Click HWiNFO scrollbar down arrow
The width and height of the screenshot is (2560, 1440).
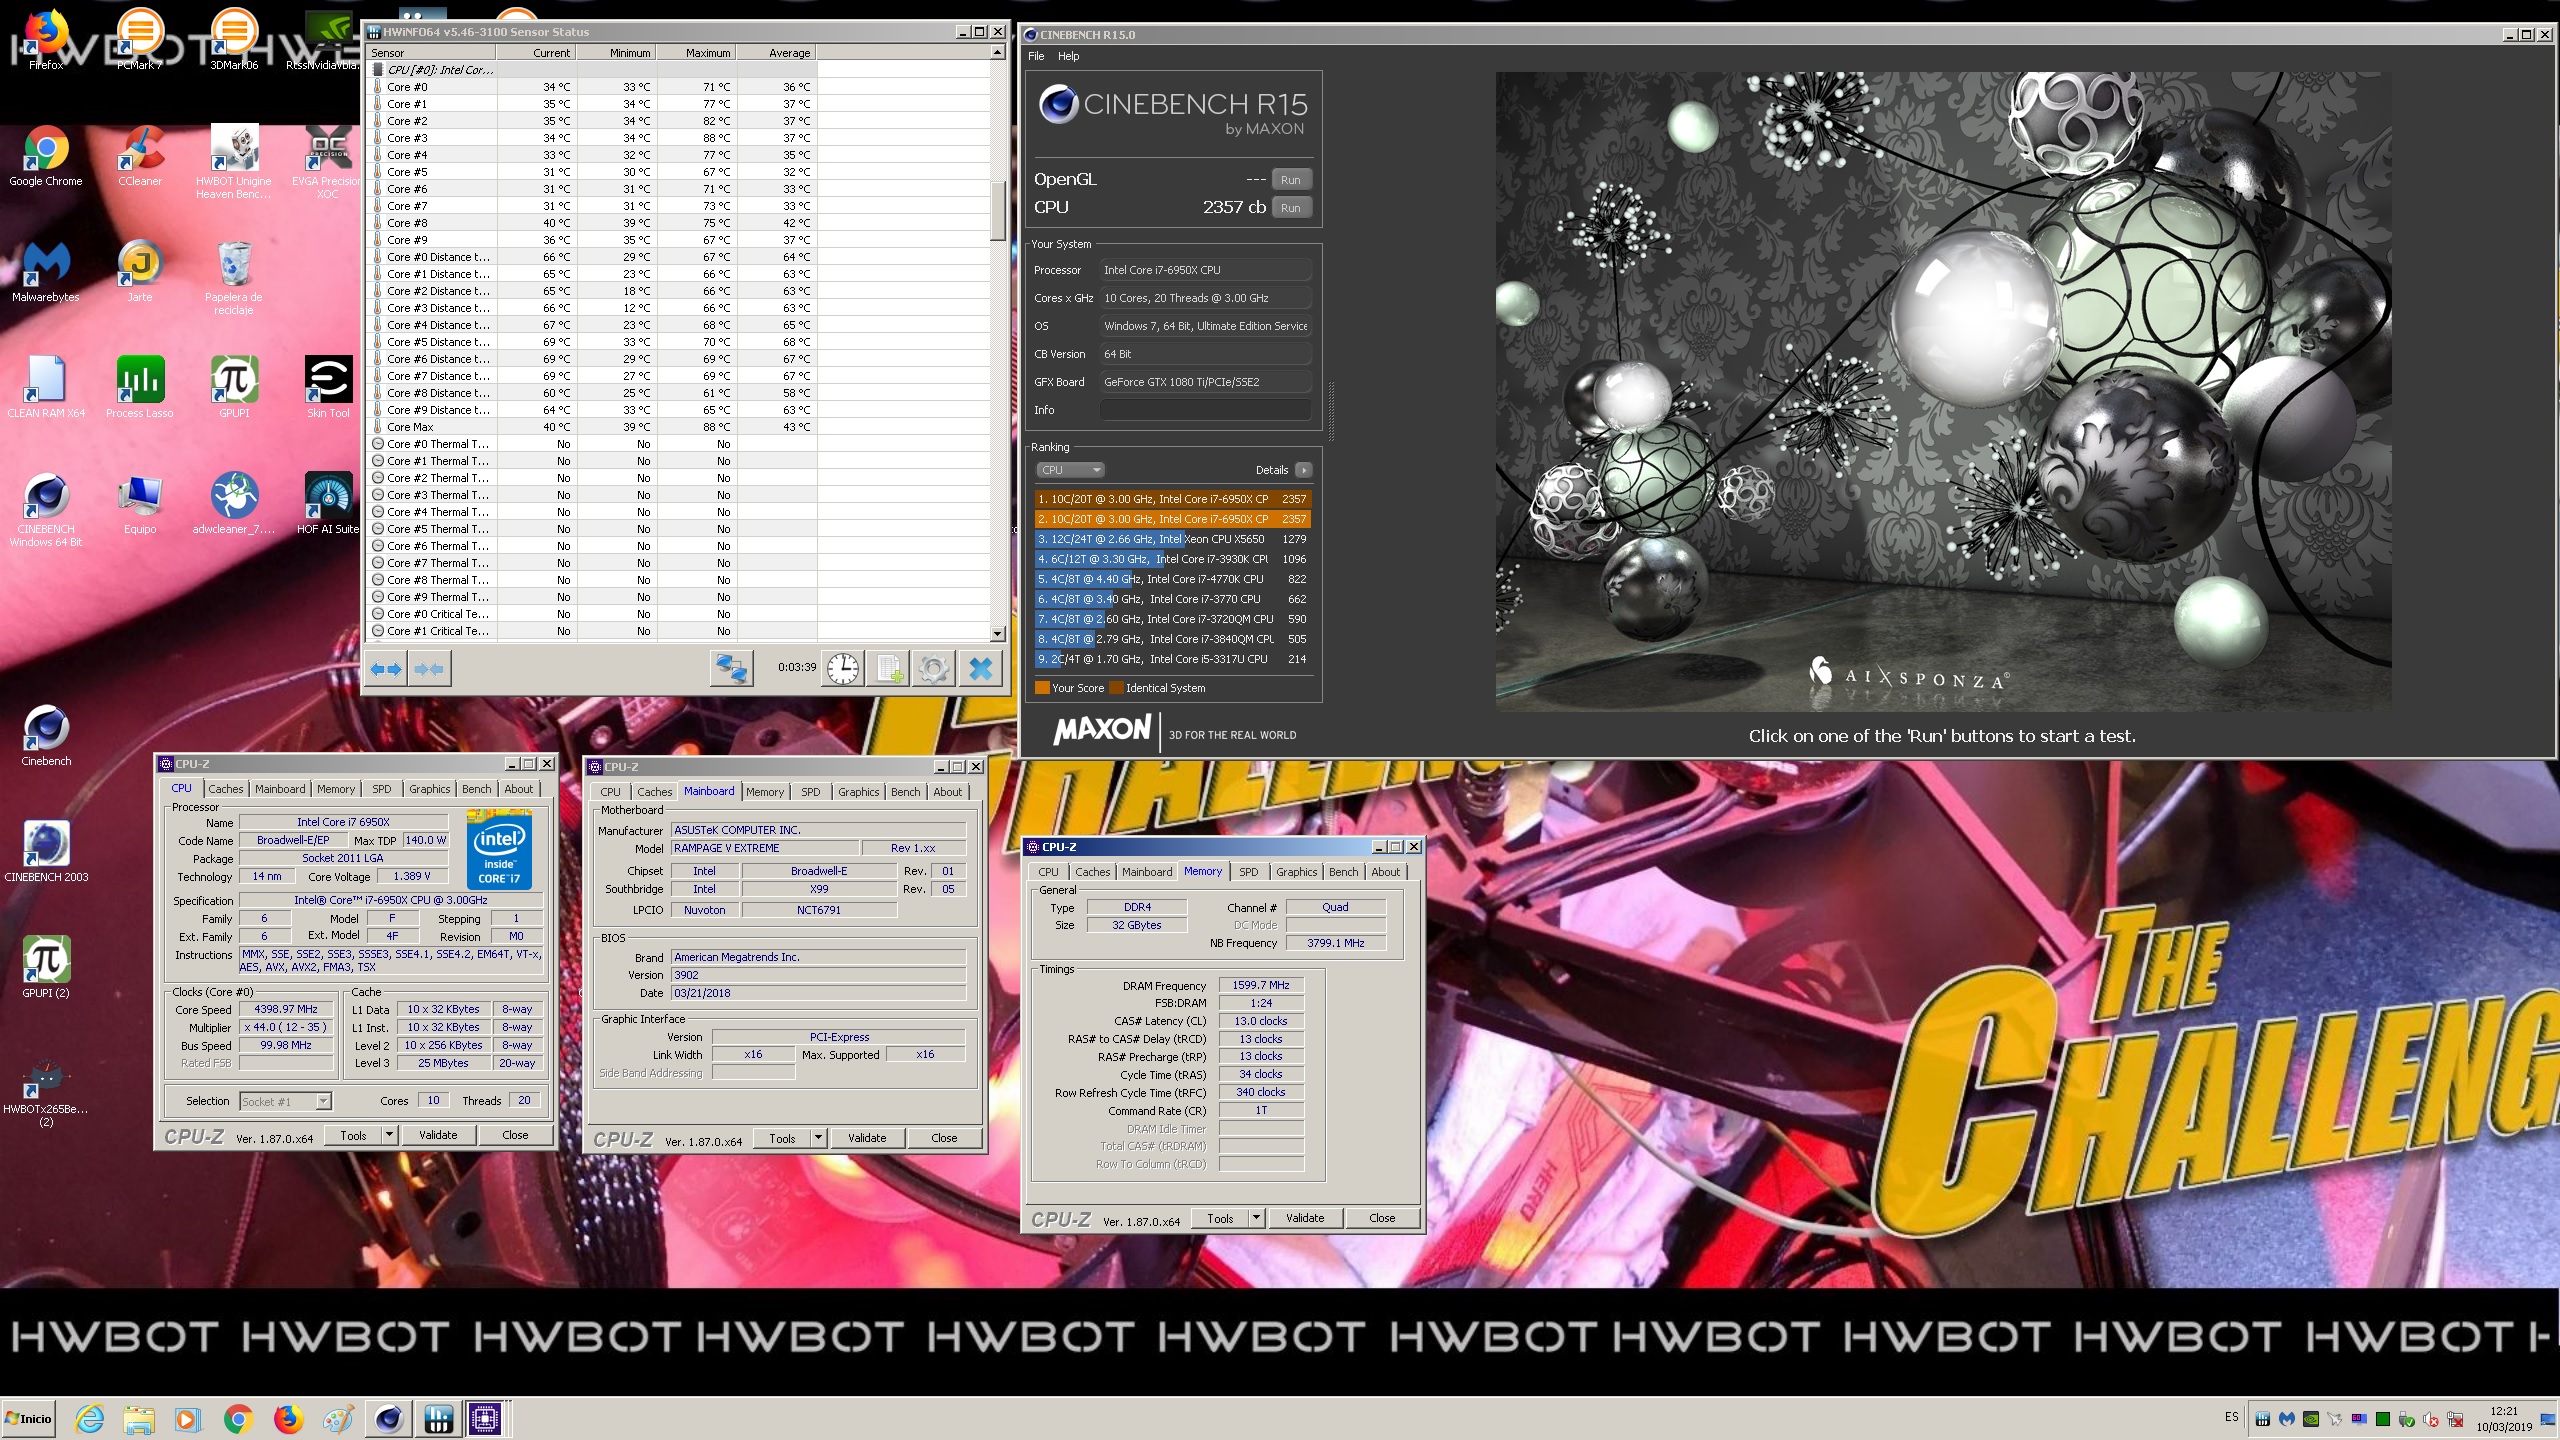click(x=998, y=633)
